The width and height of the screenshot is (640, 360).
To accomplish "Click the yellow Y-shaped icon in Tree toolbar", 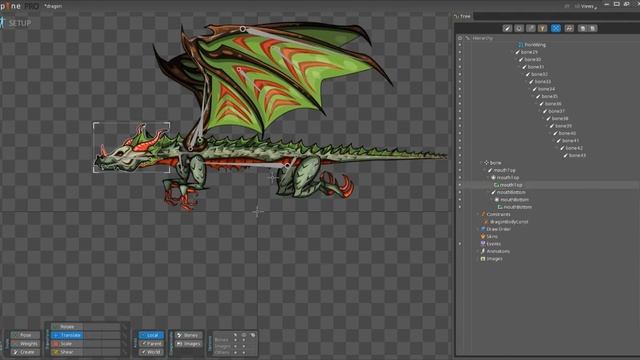I will coord(542,28).
